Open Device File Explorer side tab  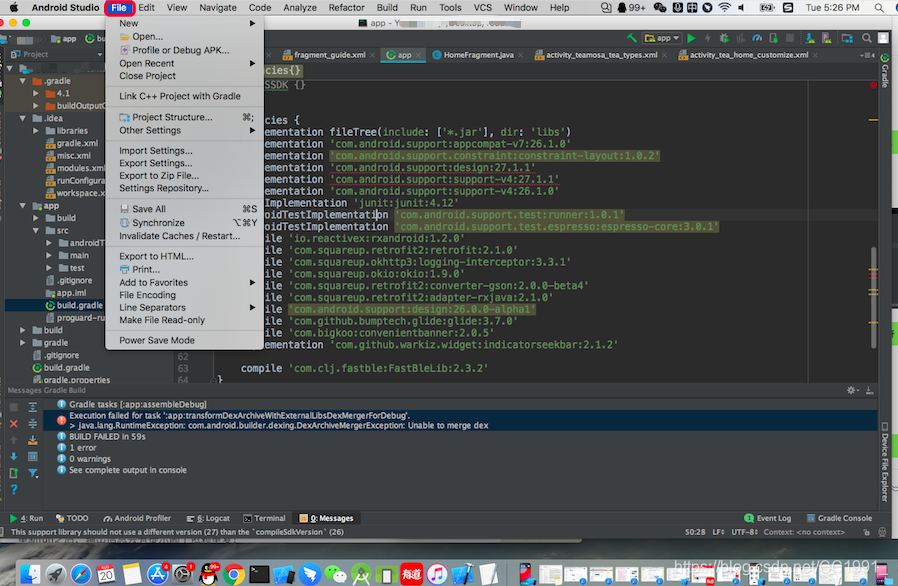coord(885,463)
